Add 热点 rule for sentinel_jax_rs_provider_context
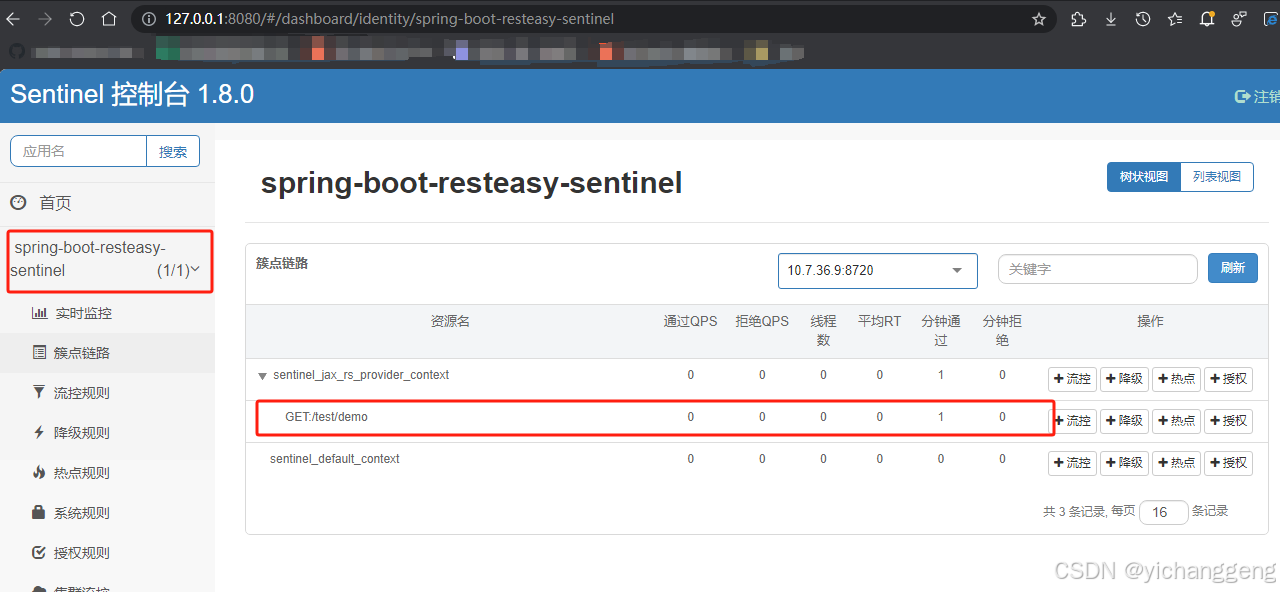Viewport: 1280px width, 592px height. pyautogui.click(x=1176, y=379)
